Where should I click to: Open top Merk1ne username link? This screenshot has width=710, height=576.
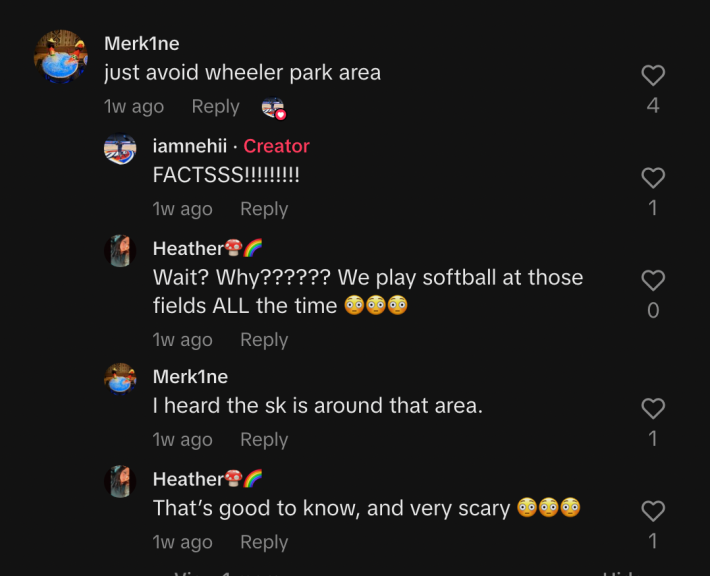click(x=142, y=43)
